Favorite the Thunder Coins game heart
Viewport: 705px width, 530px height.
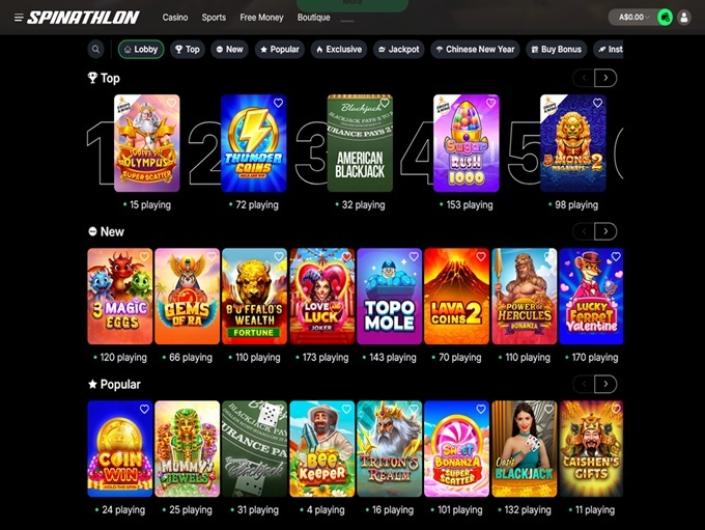pyautogui.click(x=278, y=103)
